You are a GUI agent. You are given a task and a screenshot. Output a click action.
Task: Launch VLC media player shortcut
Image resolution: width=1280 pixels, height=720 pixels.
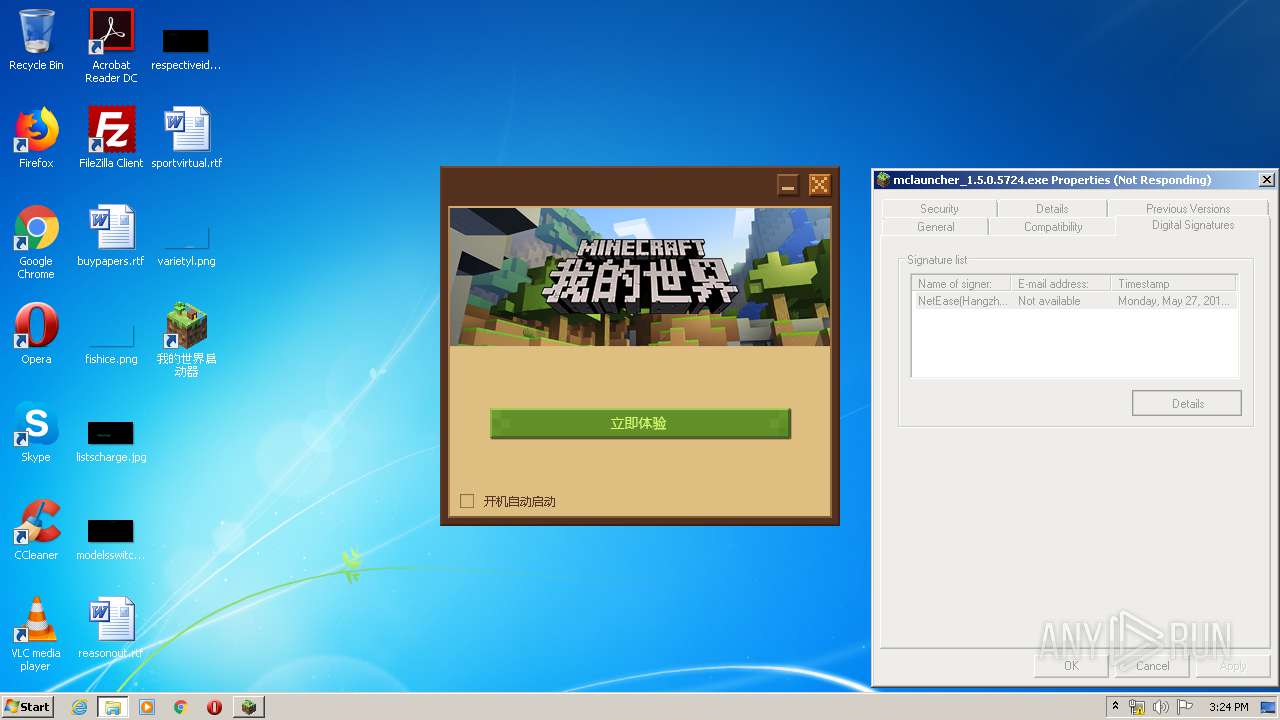[x=36, y=635]
